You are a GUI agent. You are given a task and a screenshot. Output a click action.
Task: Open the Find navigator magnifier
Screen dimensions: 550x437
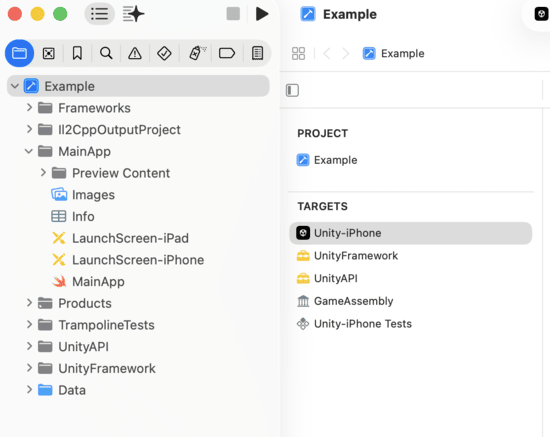click(x=106, y=53)
